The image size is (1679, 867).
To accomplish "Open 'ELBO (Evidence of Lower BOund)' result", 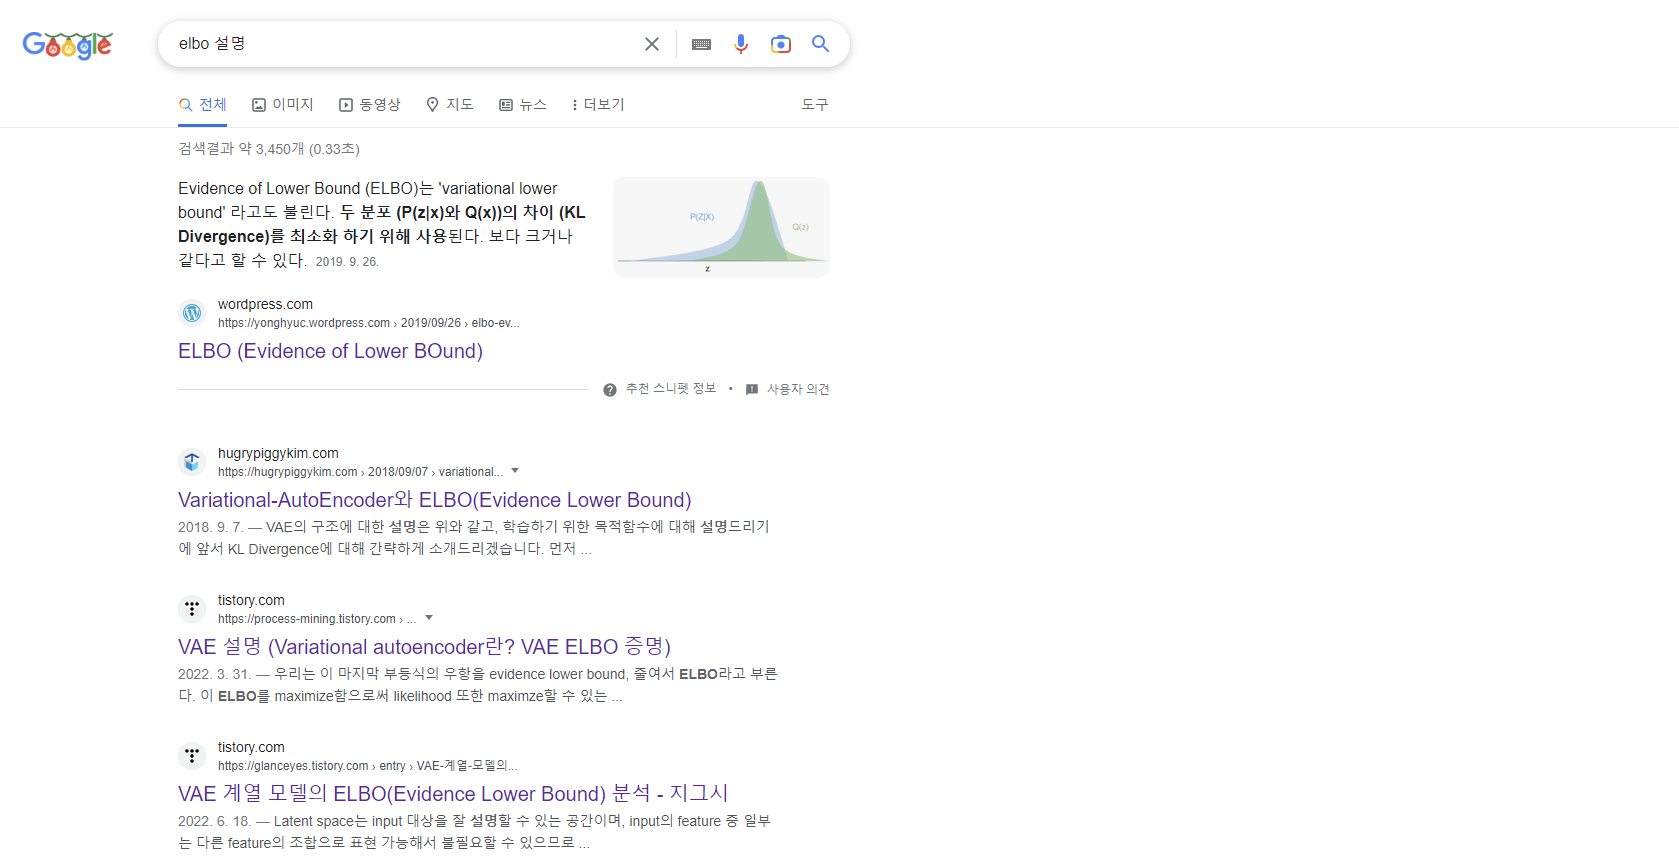I will 330,351.
